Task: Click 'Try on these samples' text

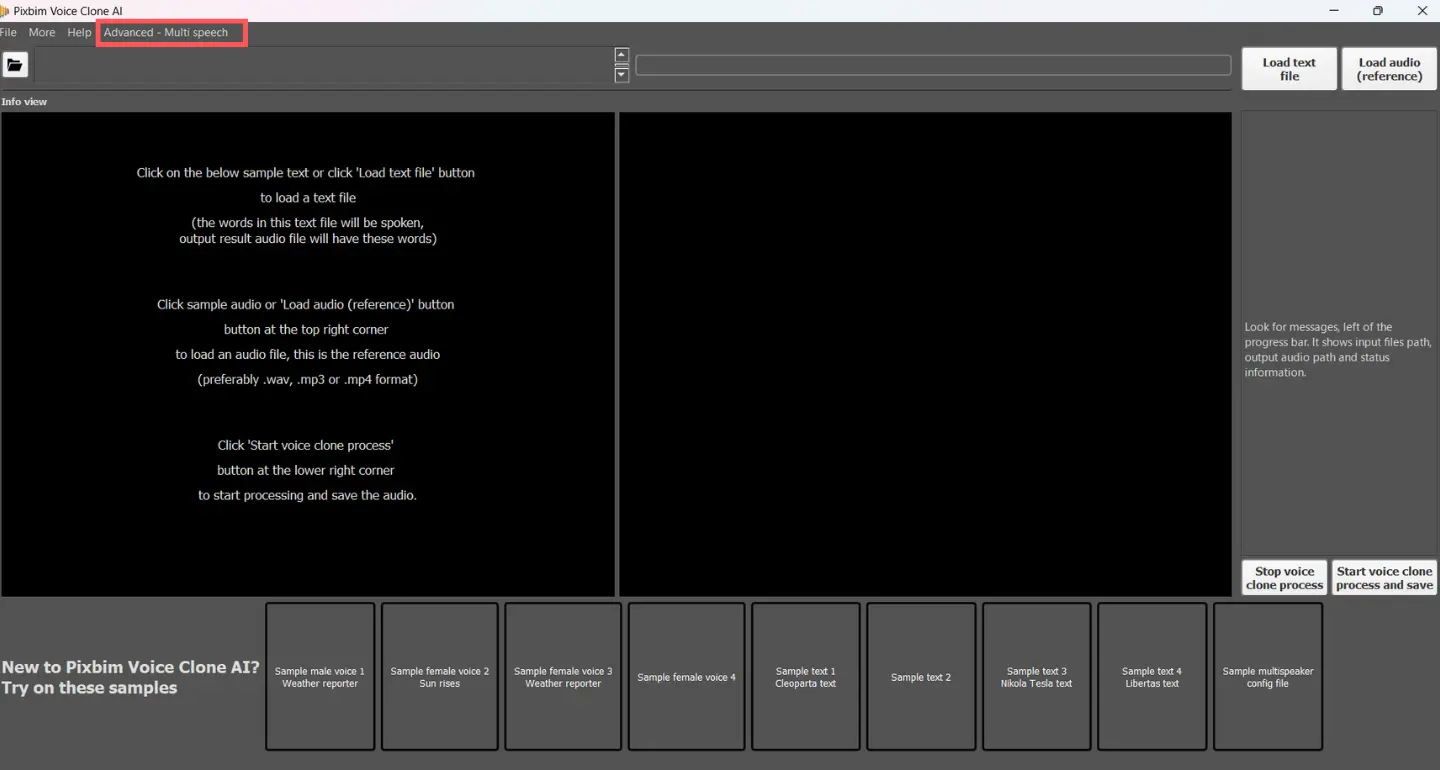Action: pyautogui.click(x=89, y=688)
